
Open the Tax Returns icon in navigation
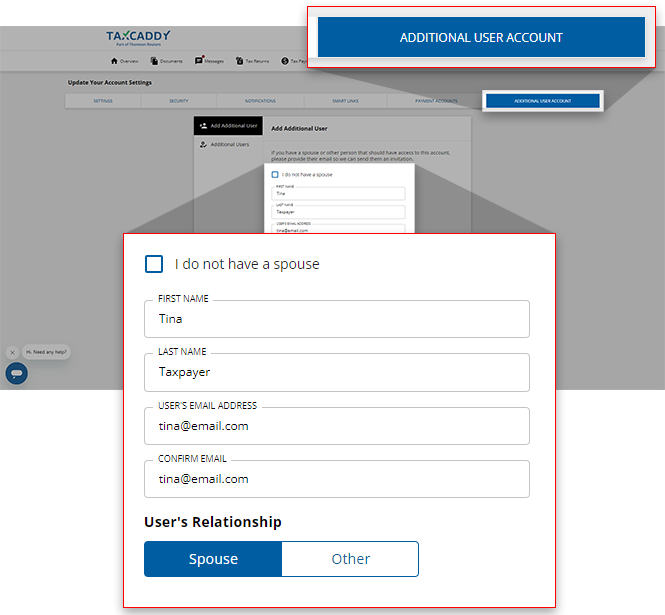click(x=240, y=61)
